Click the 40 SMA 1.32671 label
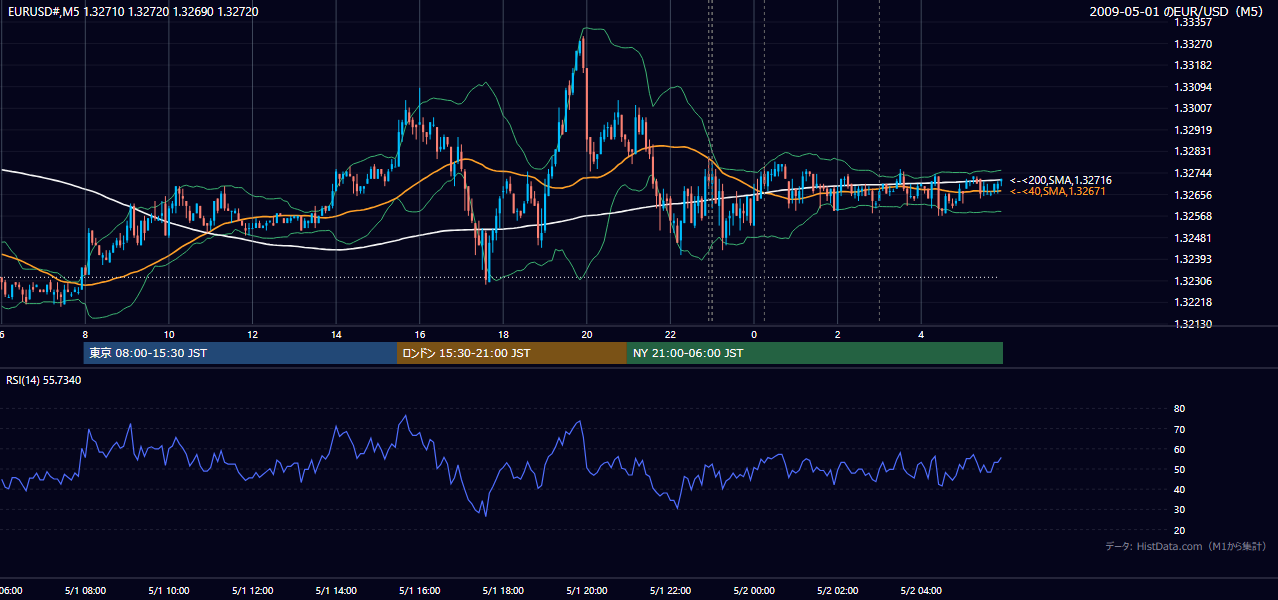The height and width of the screenshot is (600, 1278). [x=1060, y=191]
